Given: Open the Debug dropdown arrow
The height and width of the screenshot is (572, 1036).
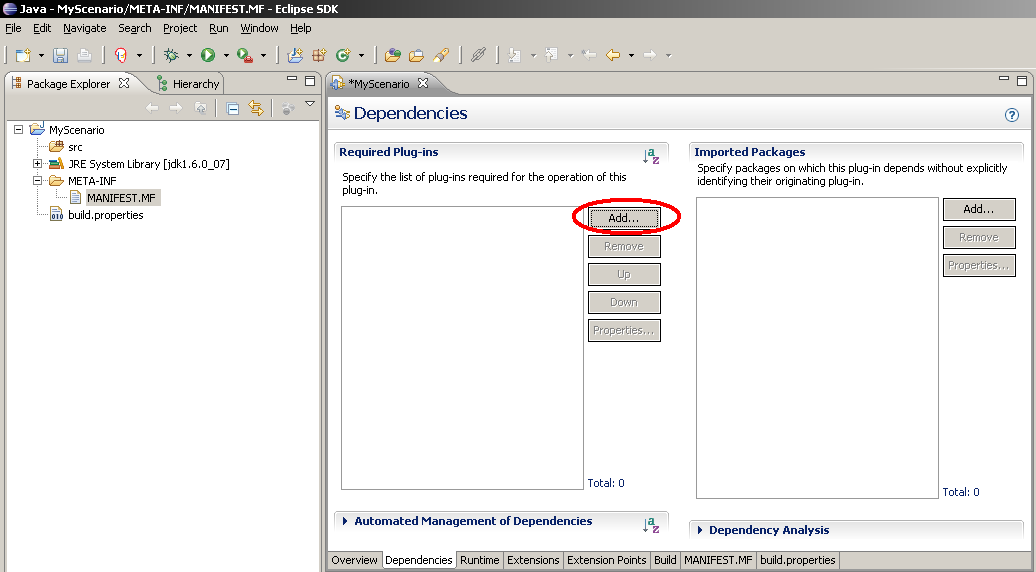Looking at the screenshot, I should tap(189, 55).
